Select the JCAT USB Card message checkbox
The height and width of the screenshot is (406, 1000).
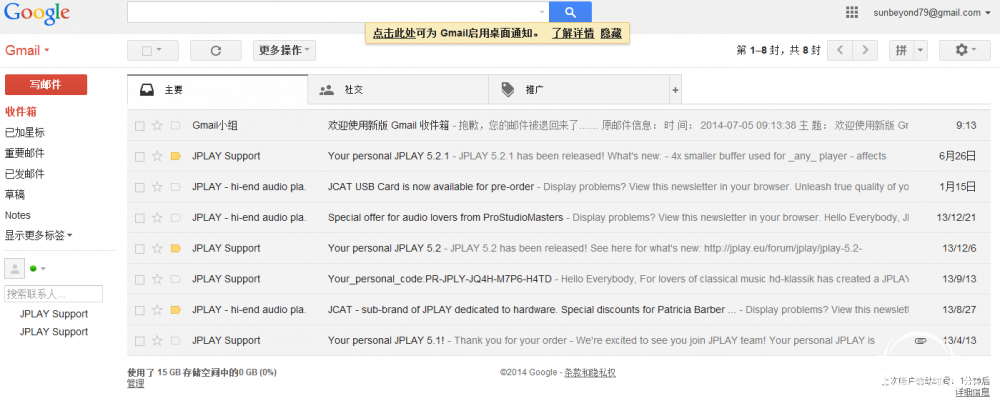tap(139, 187)
